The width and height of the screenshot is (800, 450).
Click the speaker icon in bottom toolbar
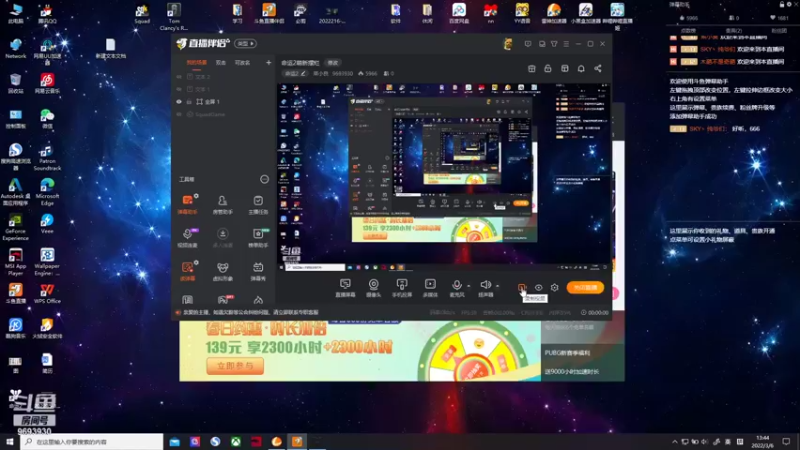coord(485,285)
